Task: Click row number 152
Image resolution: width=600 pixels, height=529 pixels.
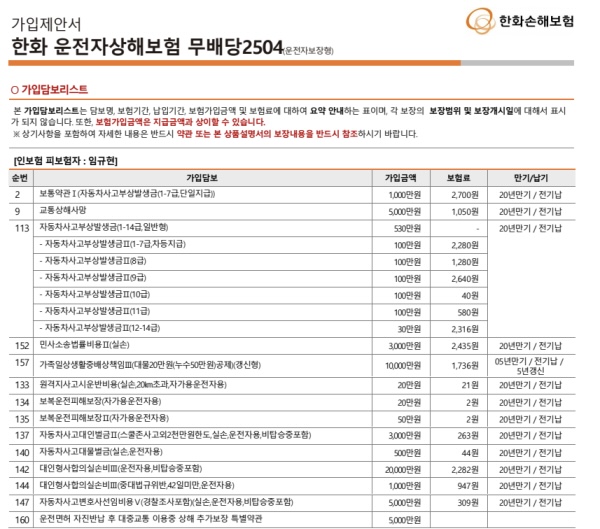Action: 22,346
